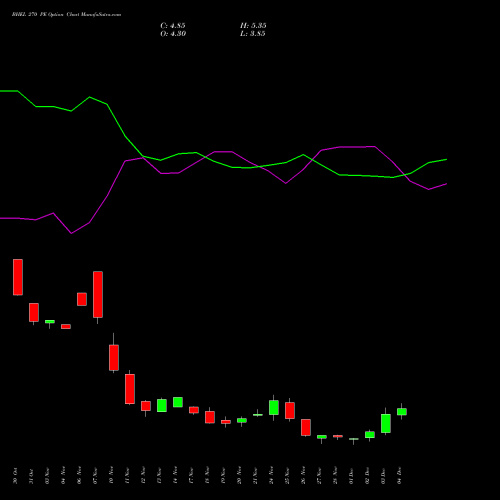
Task: Click the '30 Oct' date label
Action: 15,476
